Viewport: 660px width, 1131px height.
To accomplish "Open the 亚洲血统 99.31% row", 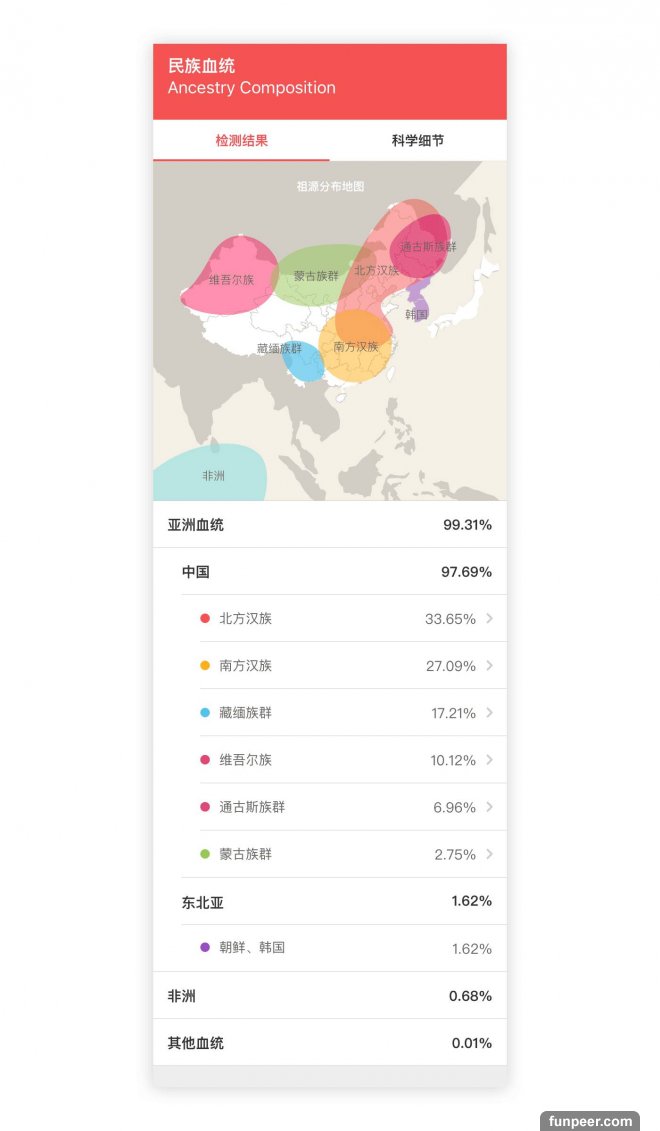I will pos(329,525).
